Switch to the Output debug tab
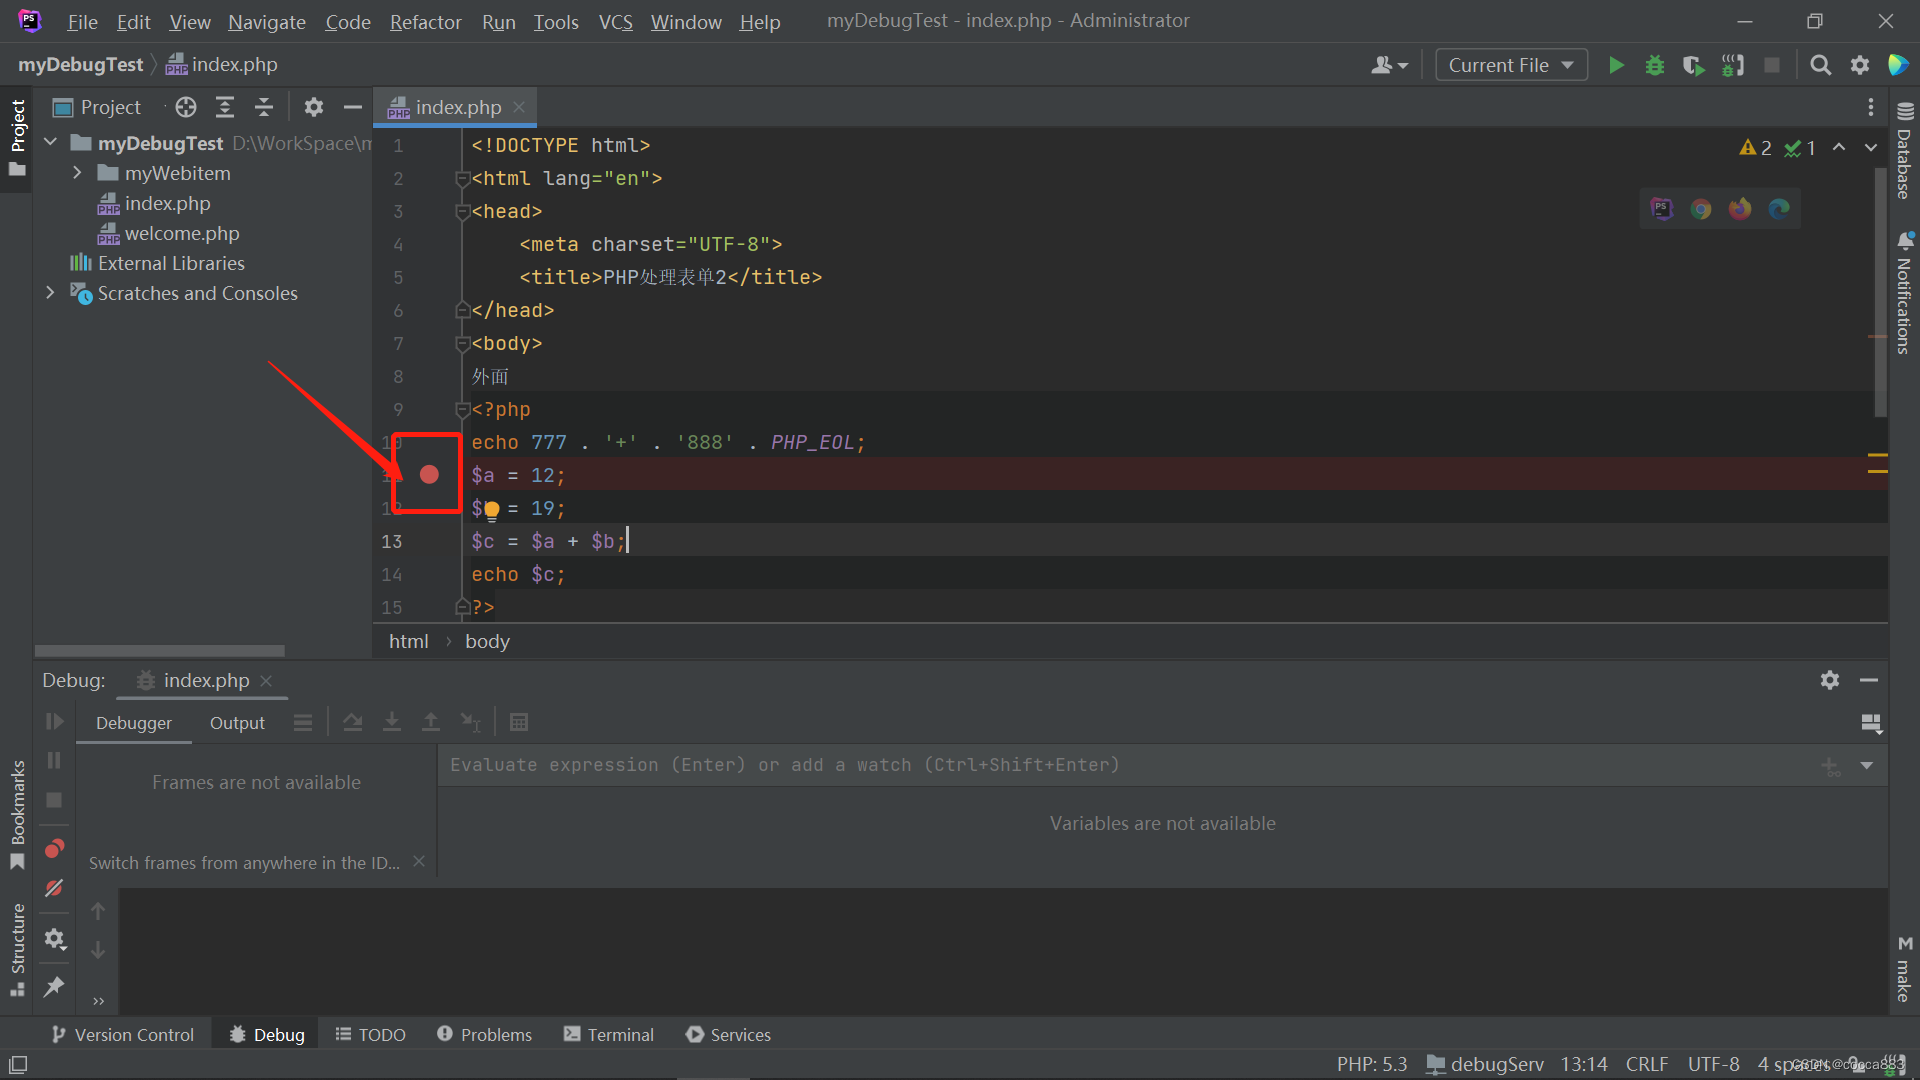 click(x=237, y=723)
